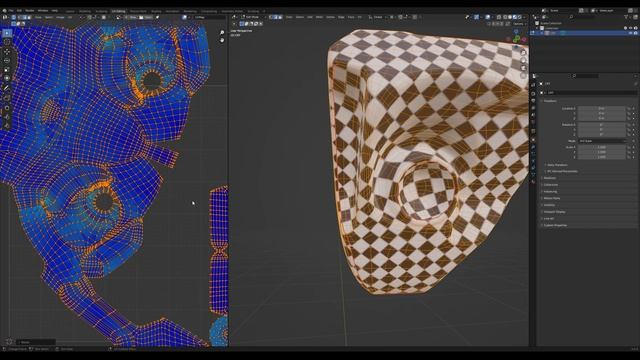Switch to the Sculpting workspace tab
The width and height of the screenshot is (640, 360).
pyautogui.click(x=101, y=11)
